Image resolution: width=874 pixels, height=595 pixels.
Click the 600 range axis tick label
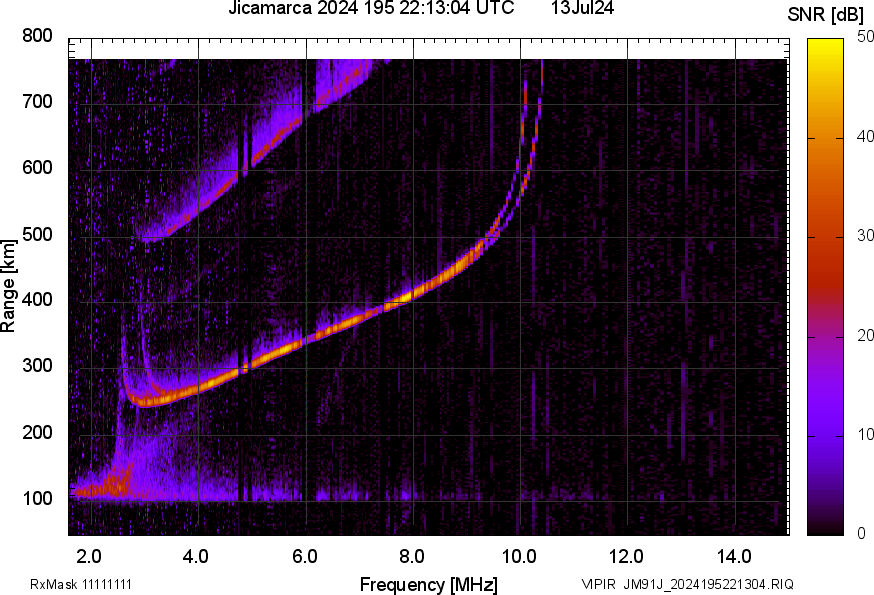37,167
